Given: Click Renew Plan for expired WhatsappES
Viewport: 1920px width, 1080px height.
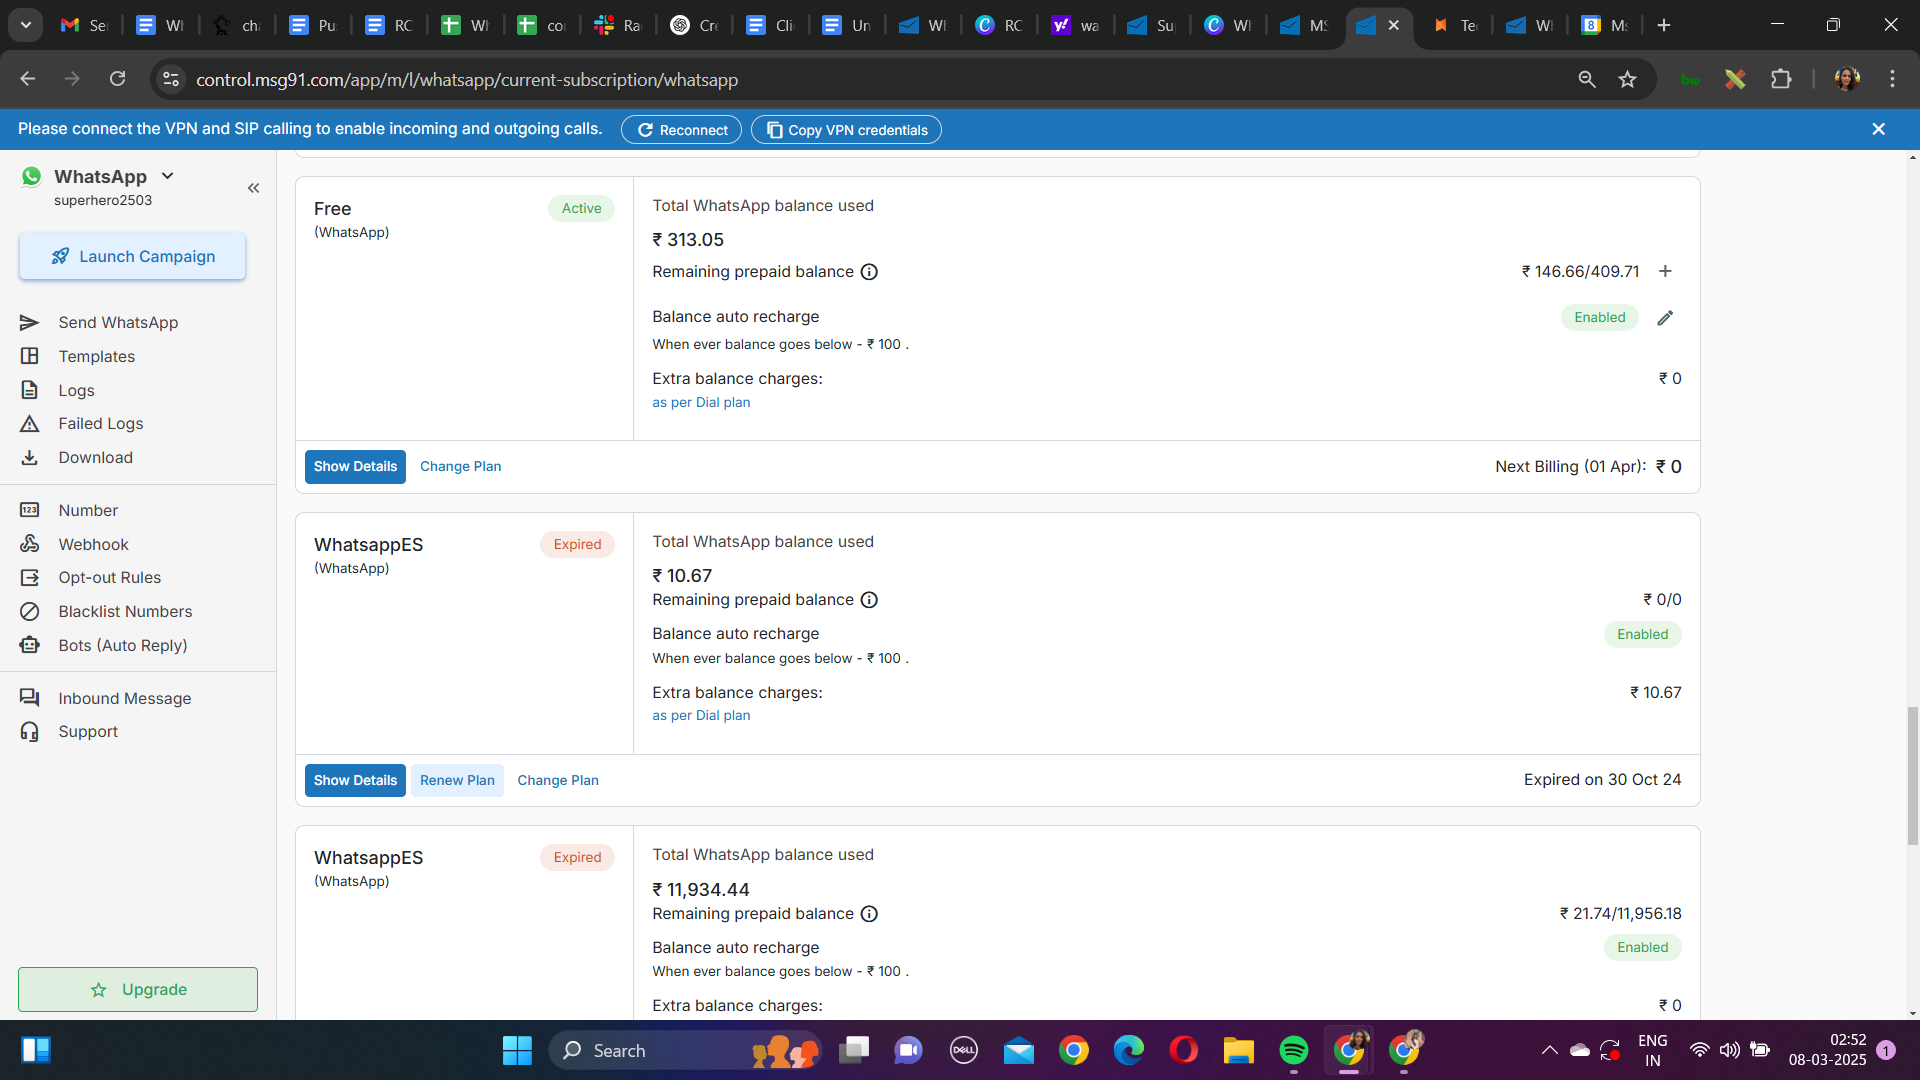Looking at the screenshot, I should [x=457, y=780].
